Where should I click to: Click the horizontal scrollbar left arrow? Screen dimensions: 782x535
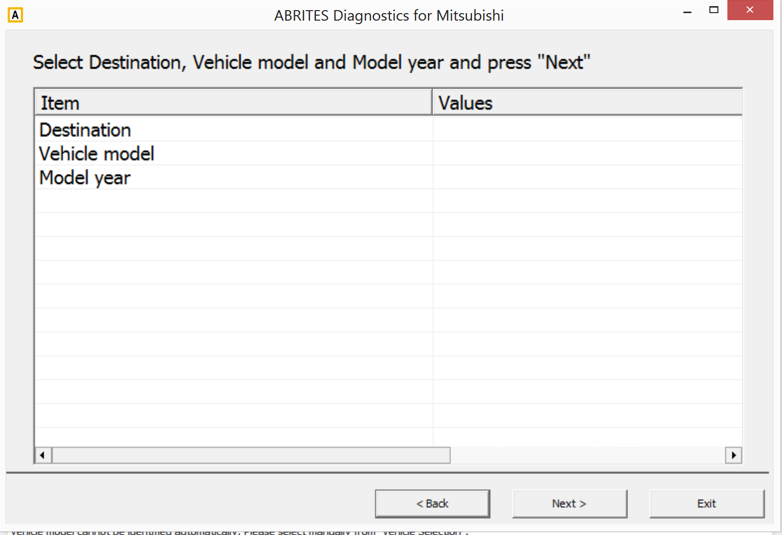(43, 455)
